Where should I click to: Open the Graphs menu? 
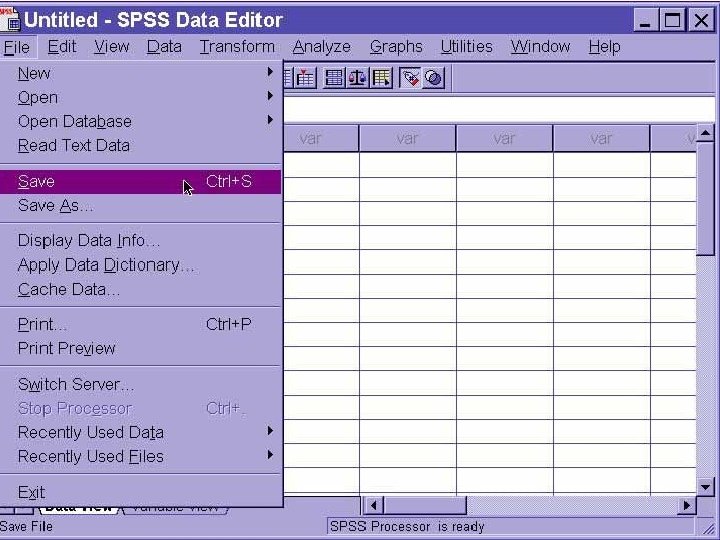[x=396, y=47]
